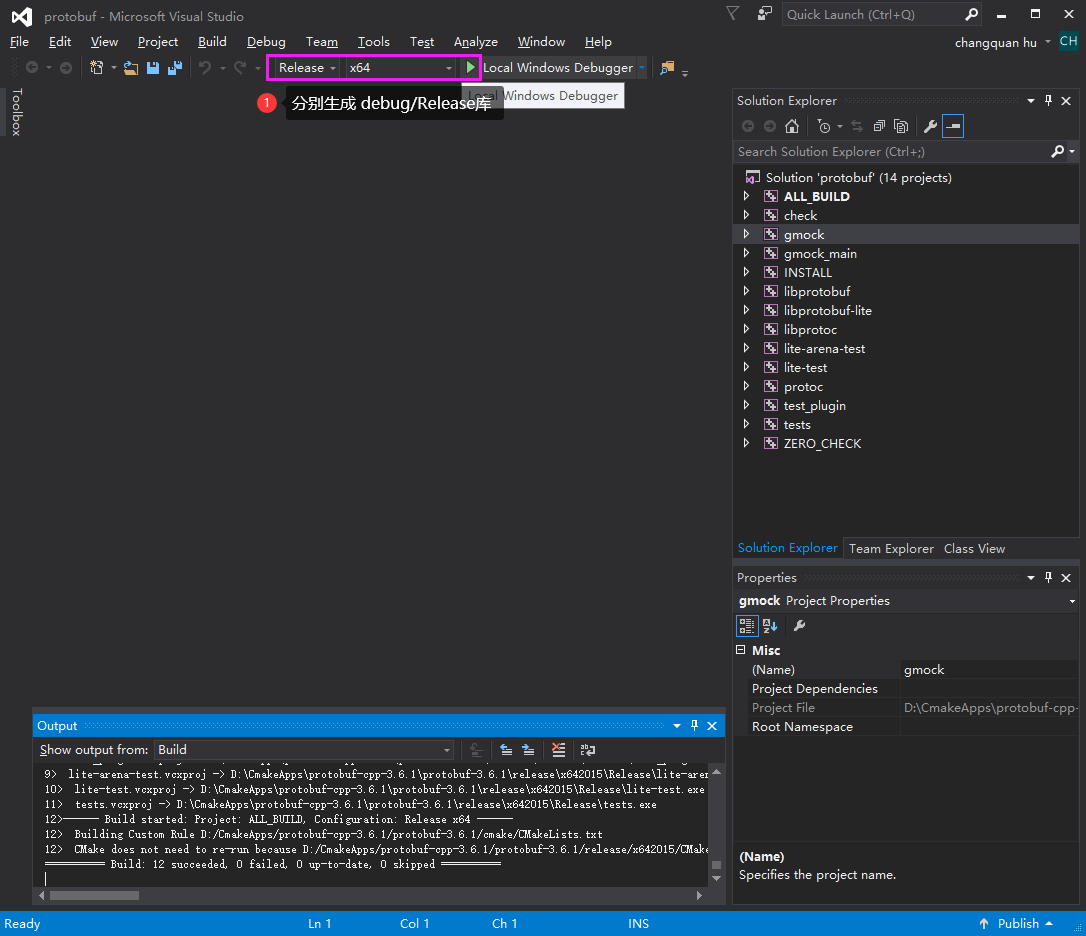Click the Redo toolbar icon
Viewport: 1086px width, 936px height.
pos(240,67)
